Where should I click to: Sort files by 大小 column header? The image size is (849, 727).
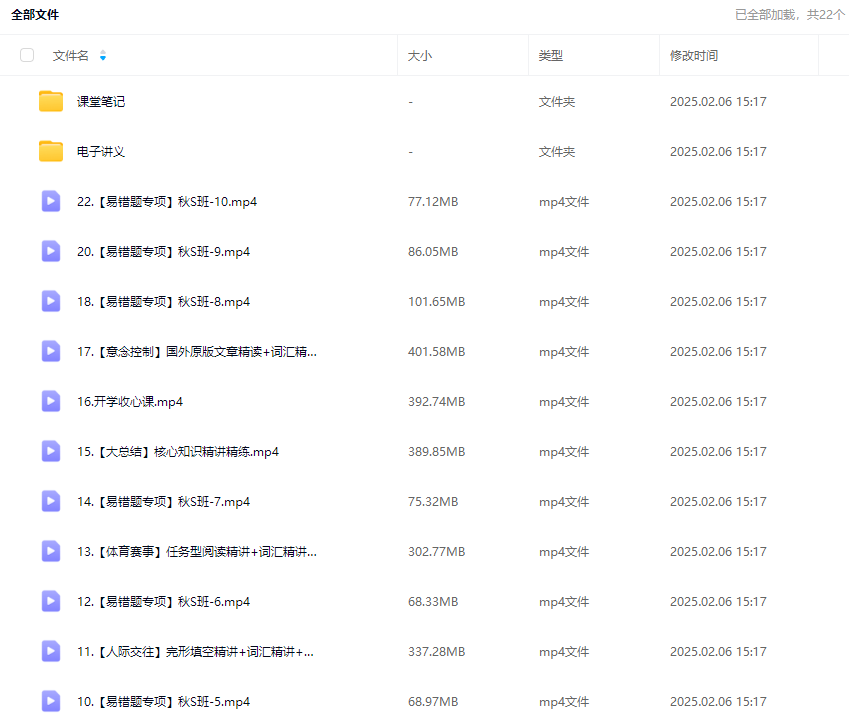(x=420, y=56)
